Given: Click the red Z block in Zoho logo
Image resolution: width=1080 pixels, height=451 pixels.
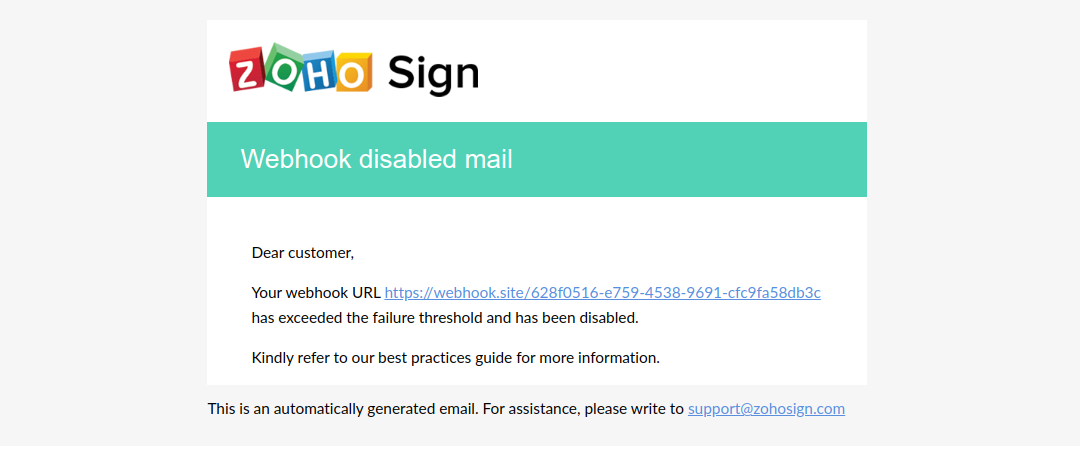Looking at the screenshot, I should click(x=248, y=70).
